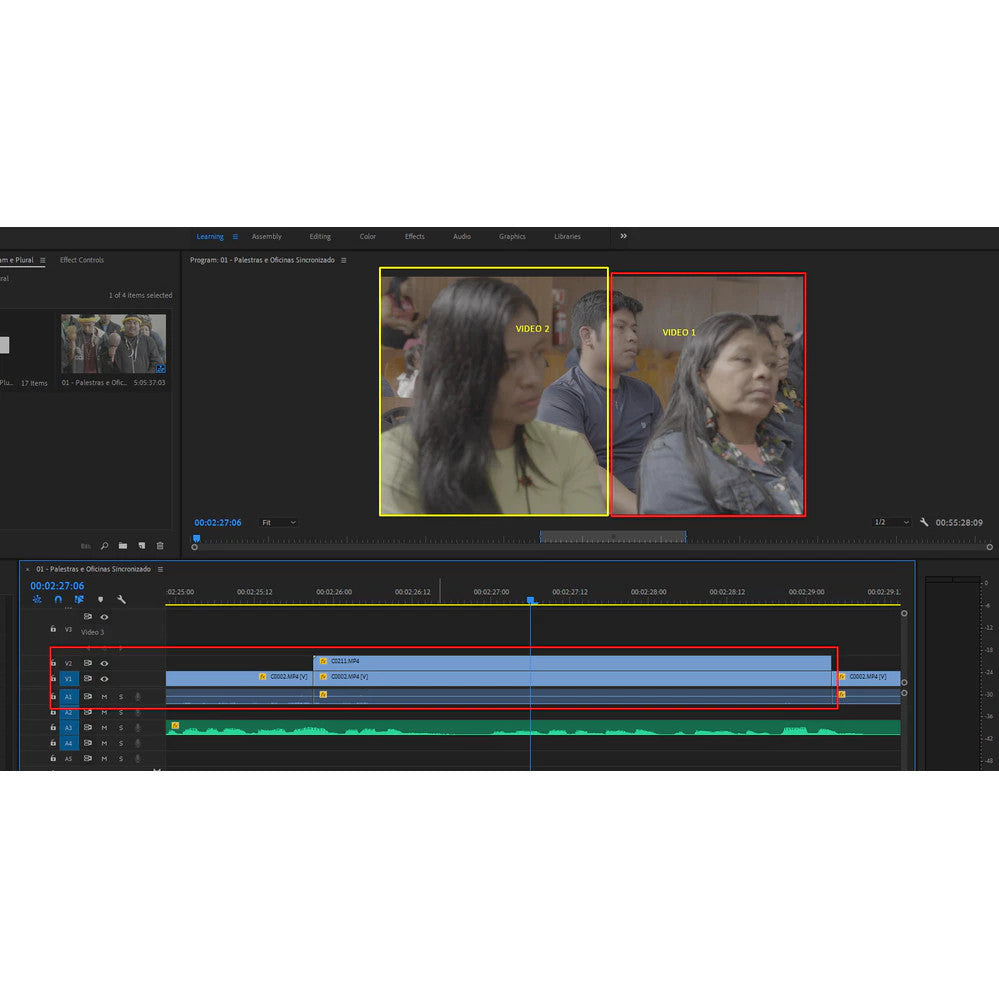
Task: Click the Program monitor playhead marker
Action: [x=196, y=538]
